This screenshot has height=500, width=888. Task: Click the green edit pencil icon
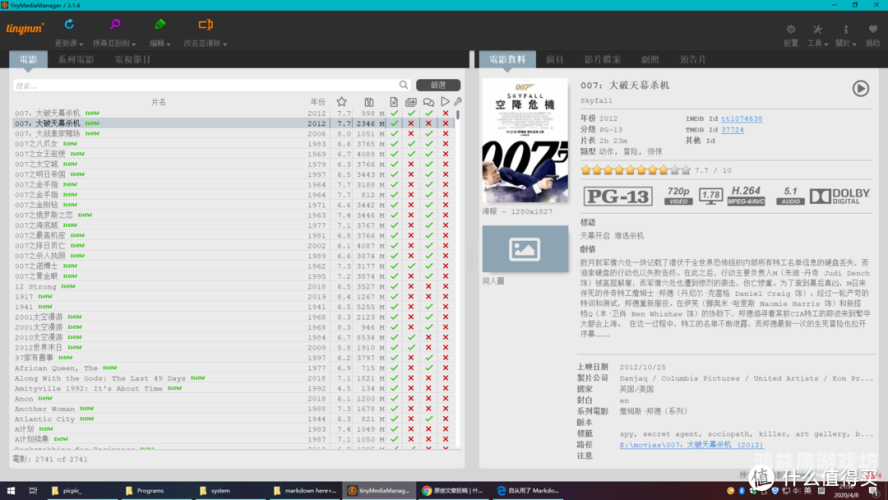(160, 24)
